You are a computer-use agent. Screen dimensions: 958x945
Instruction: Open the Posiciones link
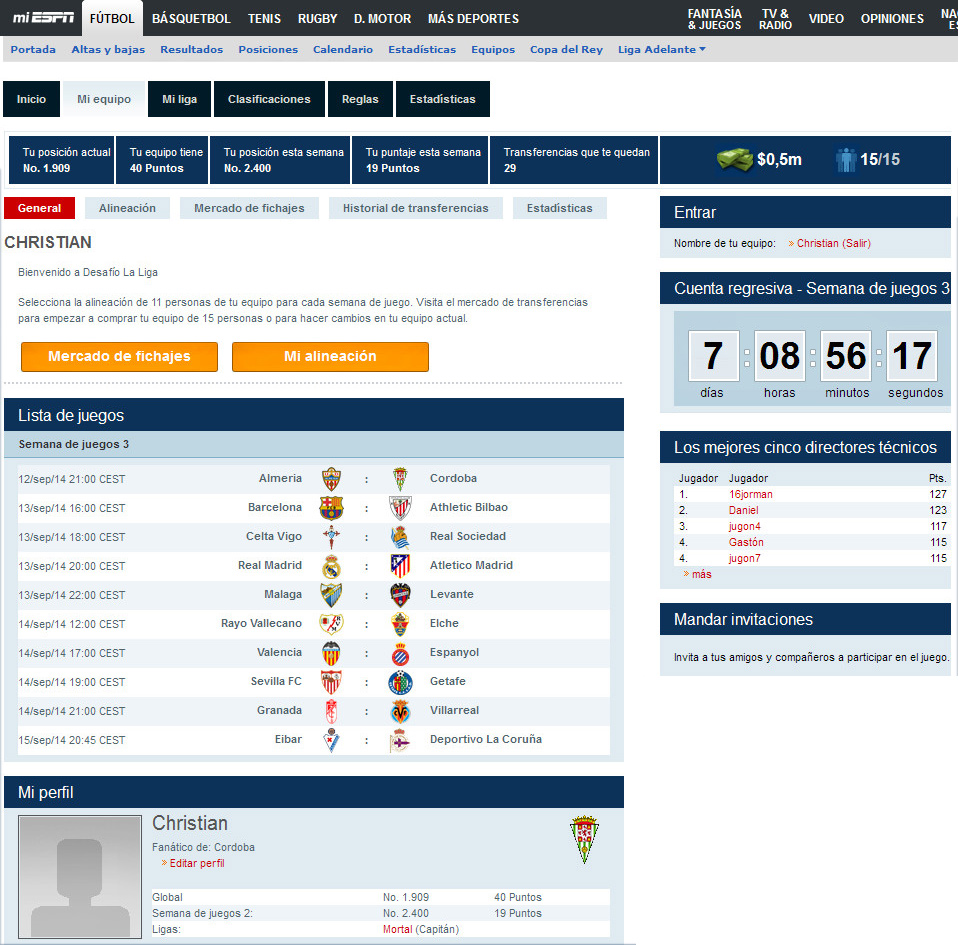268,49
